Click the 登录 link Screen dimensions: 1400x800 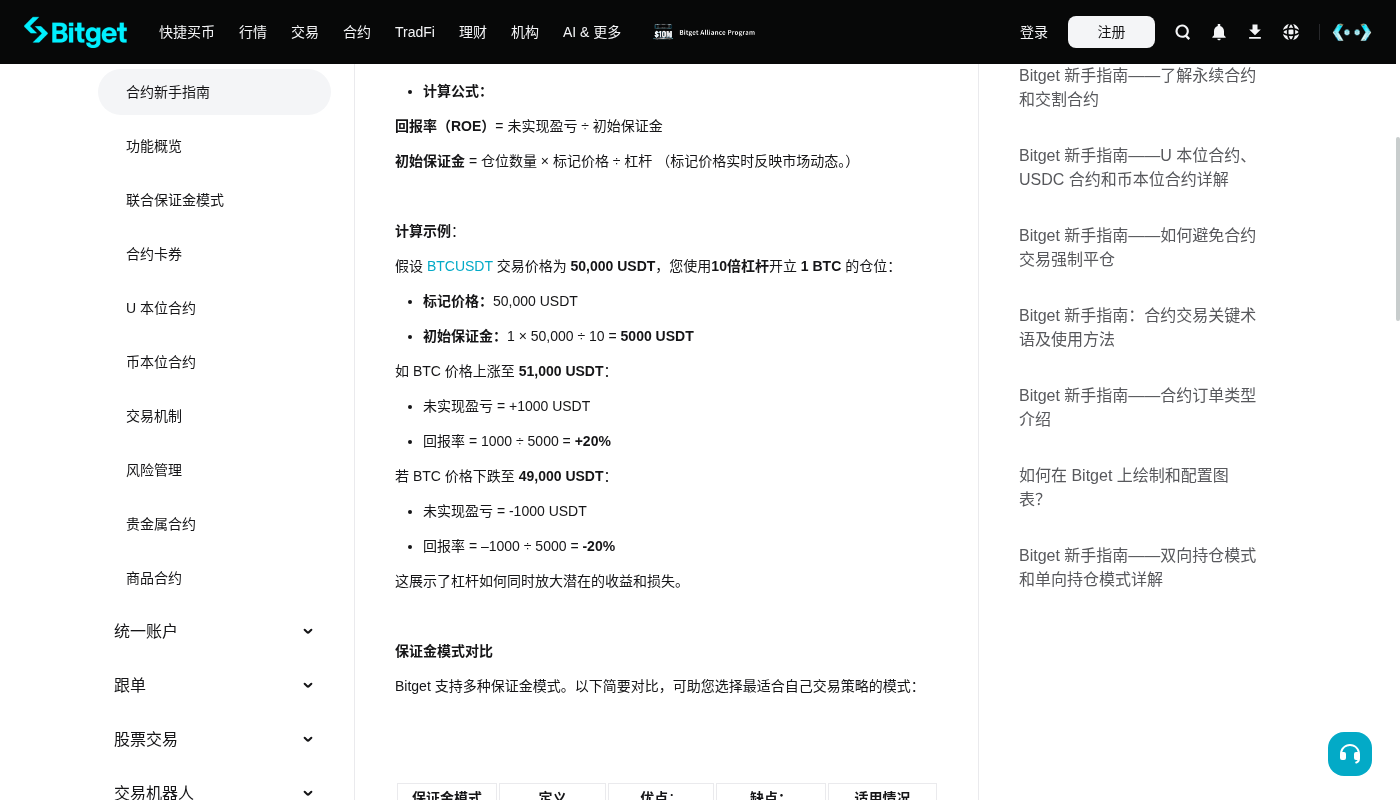point(1034,32)
